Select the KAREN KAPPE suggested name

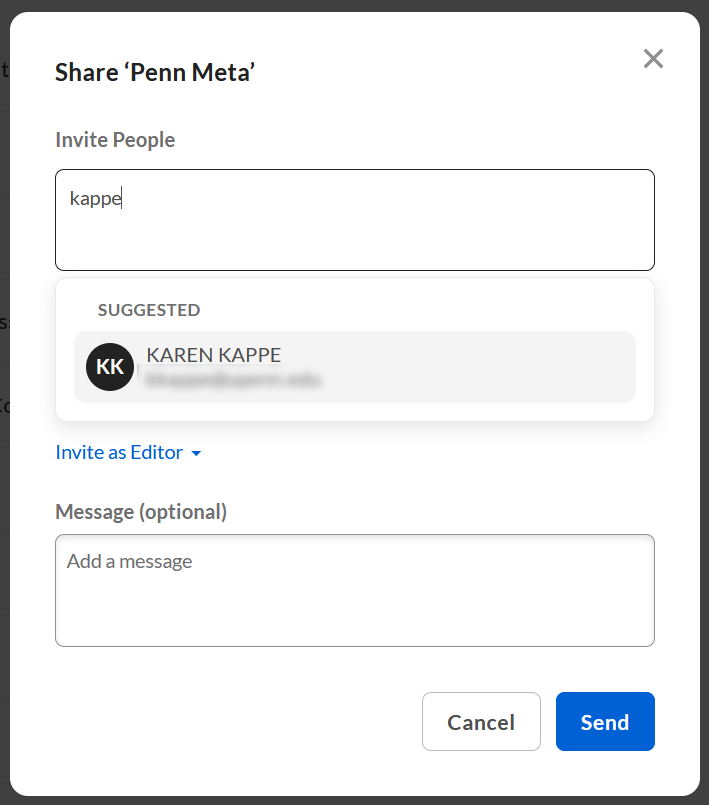213,355
